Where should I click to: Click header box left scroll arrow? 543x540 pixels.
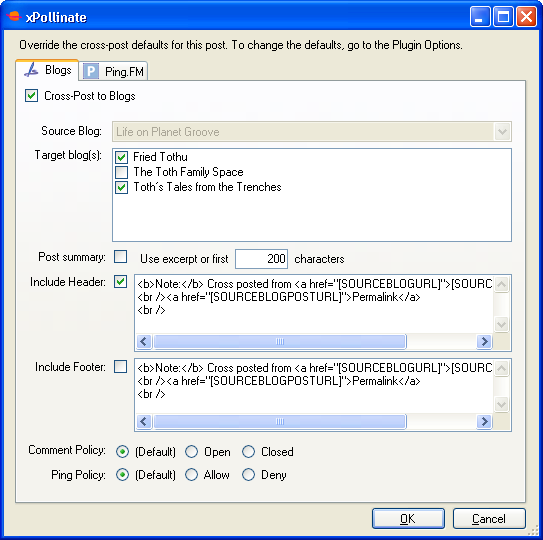coord(144,342)
